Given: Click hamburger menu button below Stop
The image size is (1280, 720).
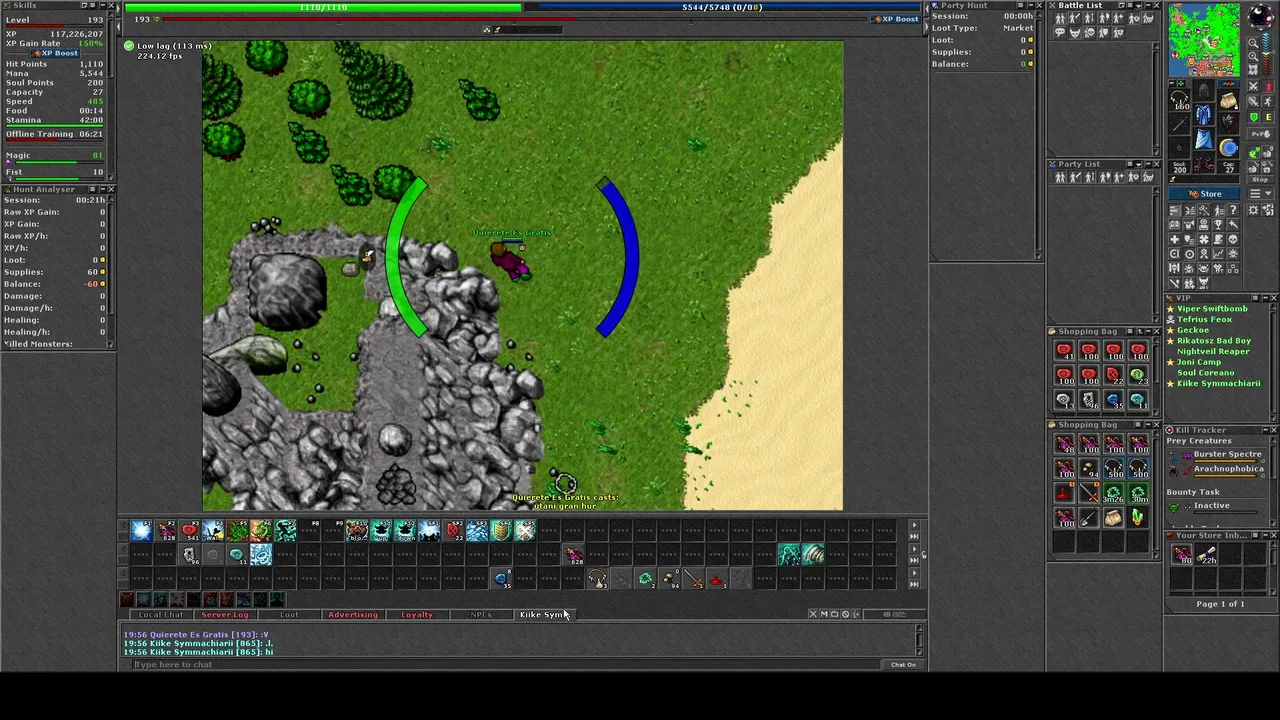Looking at the screenshot, I should click(1255, 193).
